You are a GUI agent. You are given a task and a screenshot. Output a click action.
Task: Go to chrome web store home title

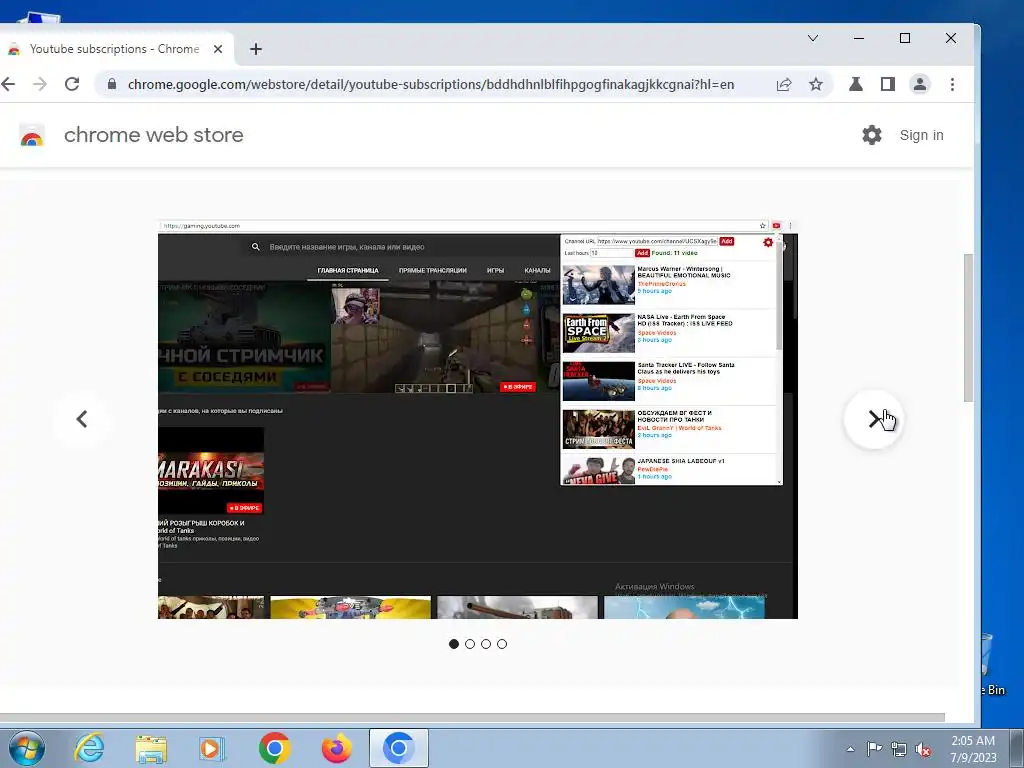click(153, 135)
